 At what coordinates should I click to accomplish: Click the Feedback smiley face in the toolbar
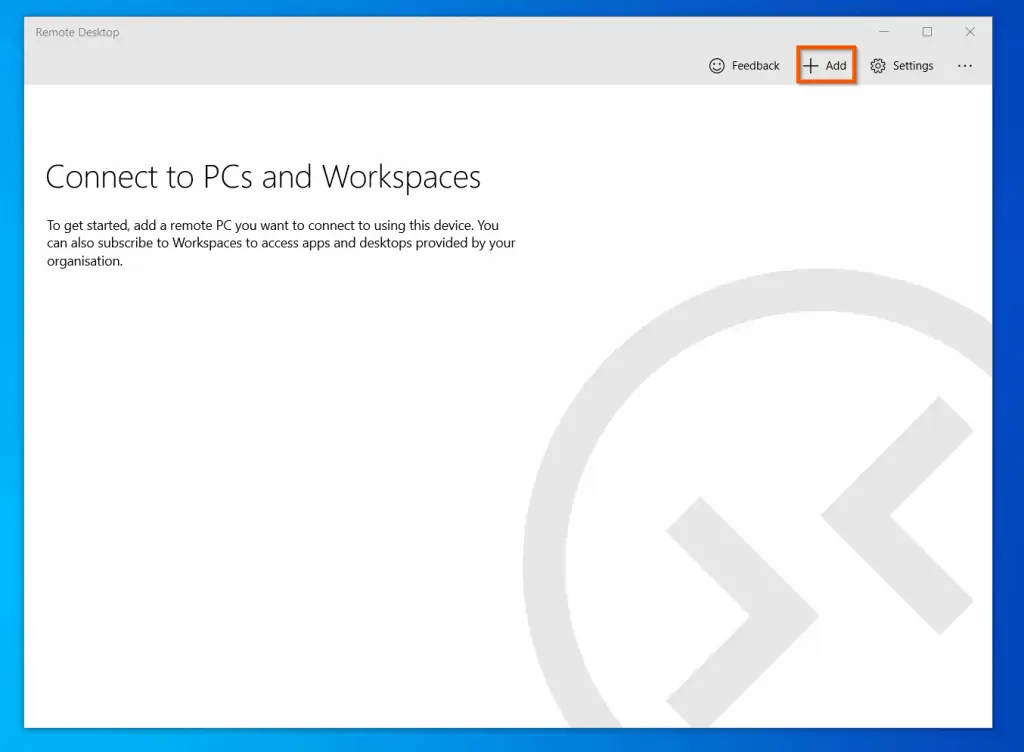click(716, 65)
